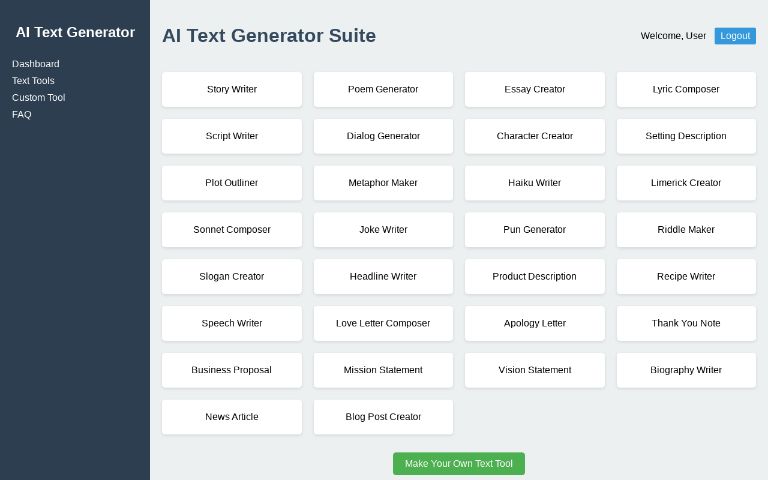Open the FAQ sidebar link
768x480 pixels.
pyautogui.click(x=22, y=115)
